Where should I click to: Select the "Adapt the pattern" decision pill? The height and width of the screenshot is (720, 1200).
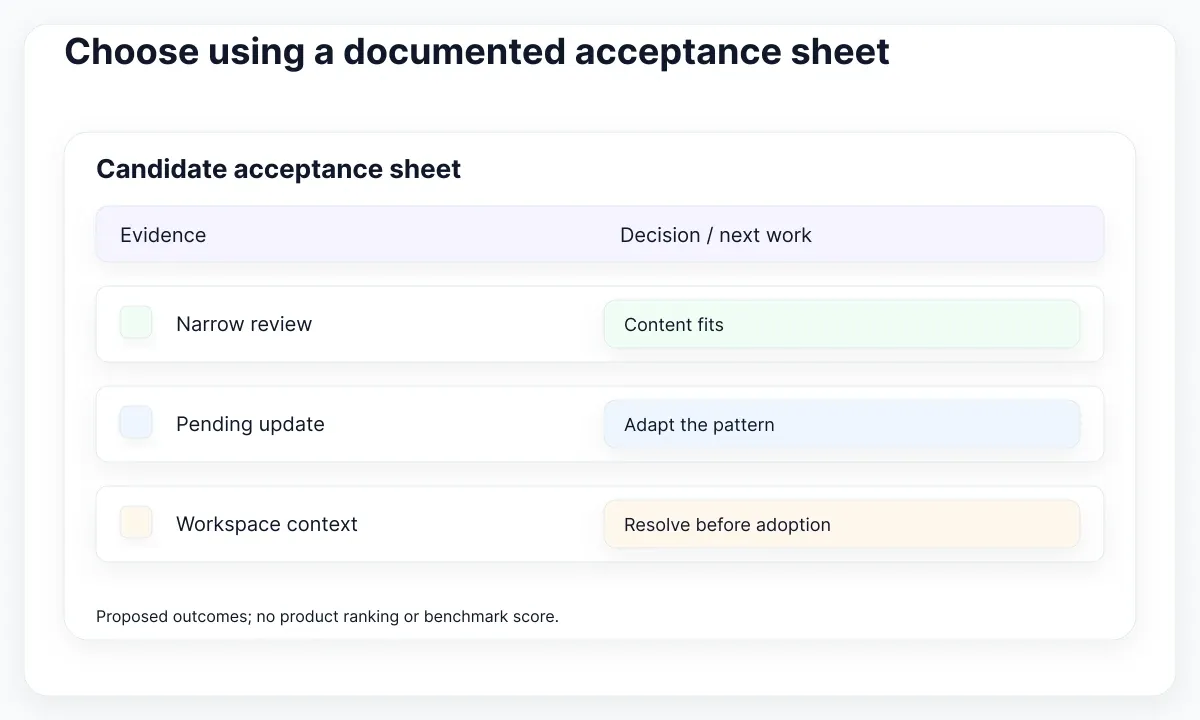click(x=842, y=424)
